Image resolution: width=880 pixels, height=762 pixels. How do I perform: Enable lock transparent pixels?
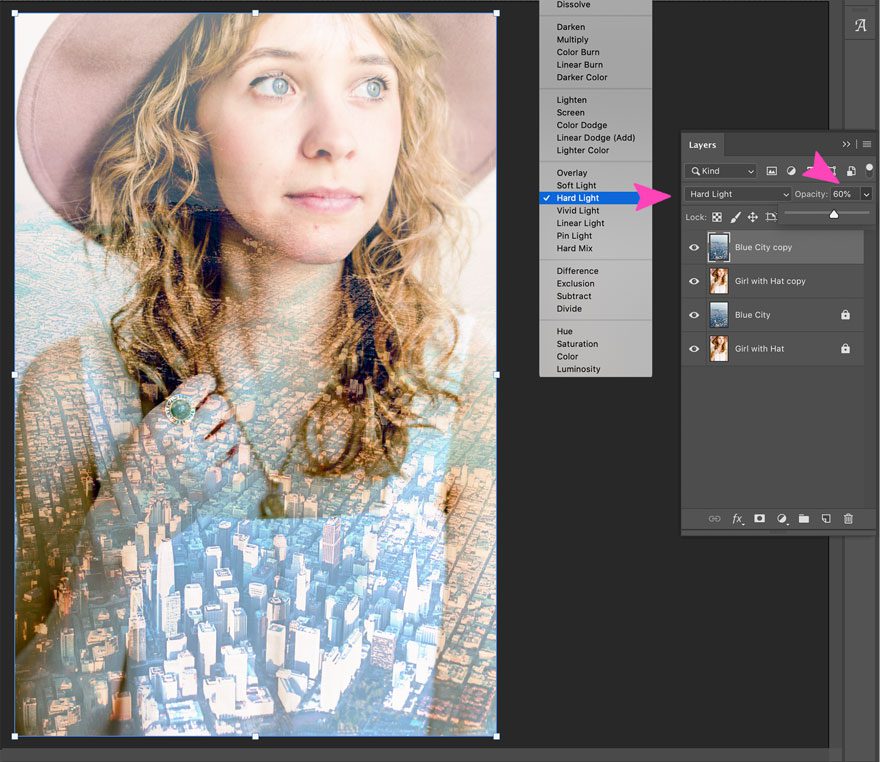pos(716,217)
